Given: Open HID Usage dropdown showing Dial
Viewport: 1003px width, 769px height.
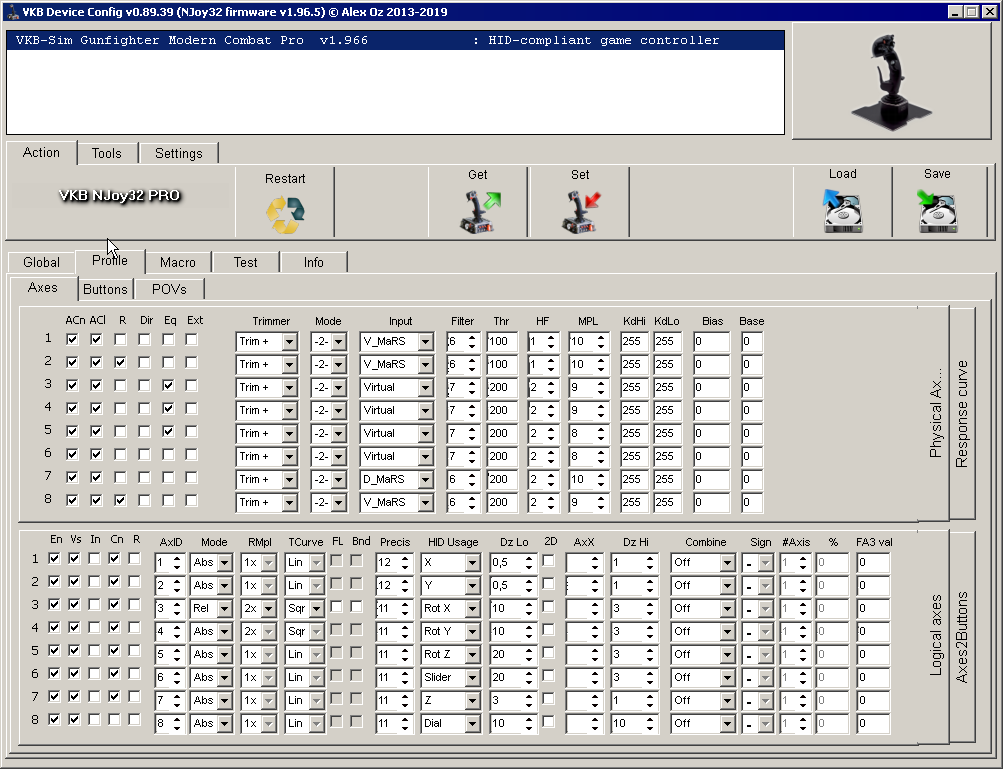Looking at the screenshot, I should coord(472,724).
